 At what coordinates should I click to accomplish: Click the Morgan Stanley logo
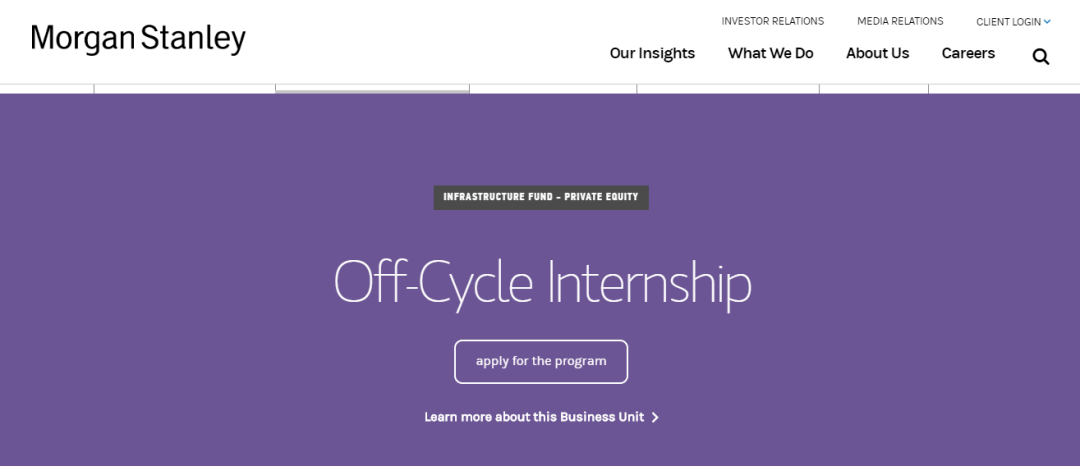click(138, 39)
